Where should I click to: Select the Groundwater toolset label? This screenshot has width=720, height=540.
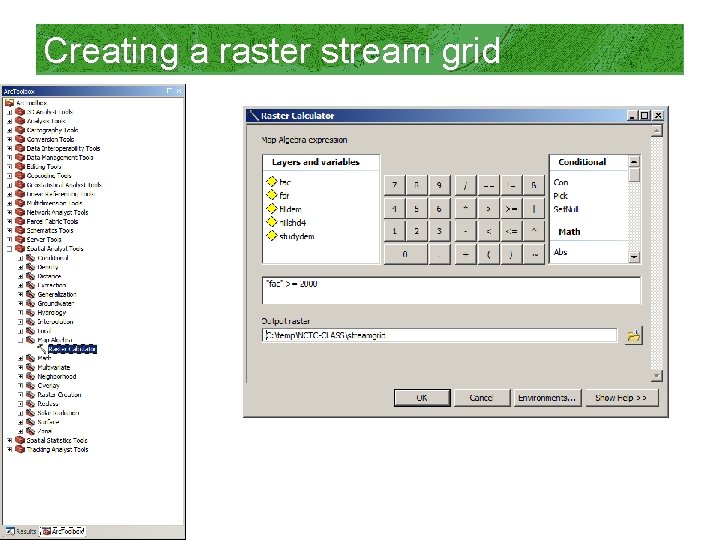click(56, 304)
